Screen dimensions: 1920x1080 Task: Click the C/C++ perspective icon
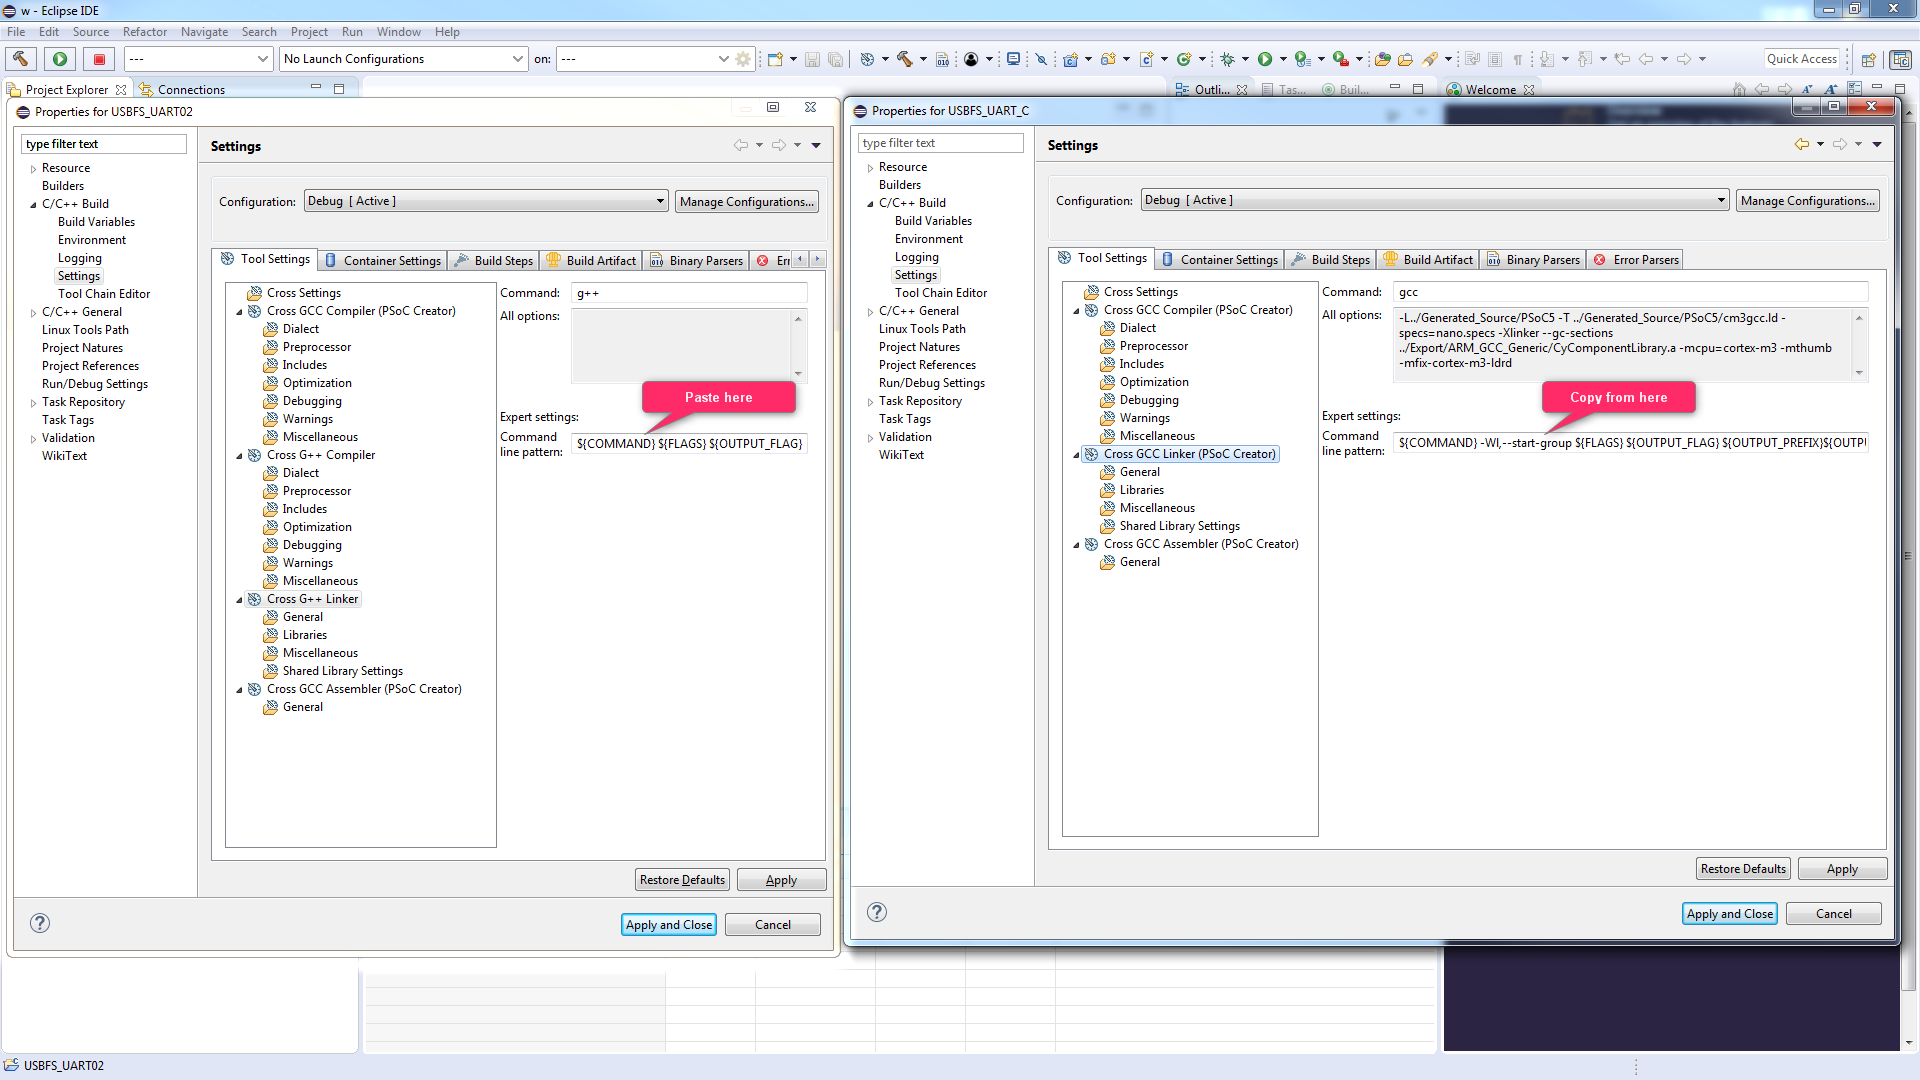pos(1900,60)
